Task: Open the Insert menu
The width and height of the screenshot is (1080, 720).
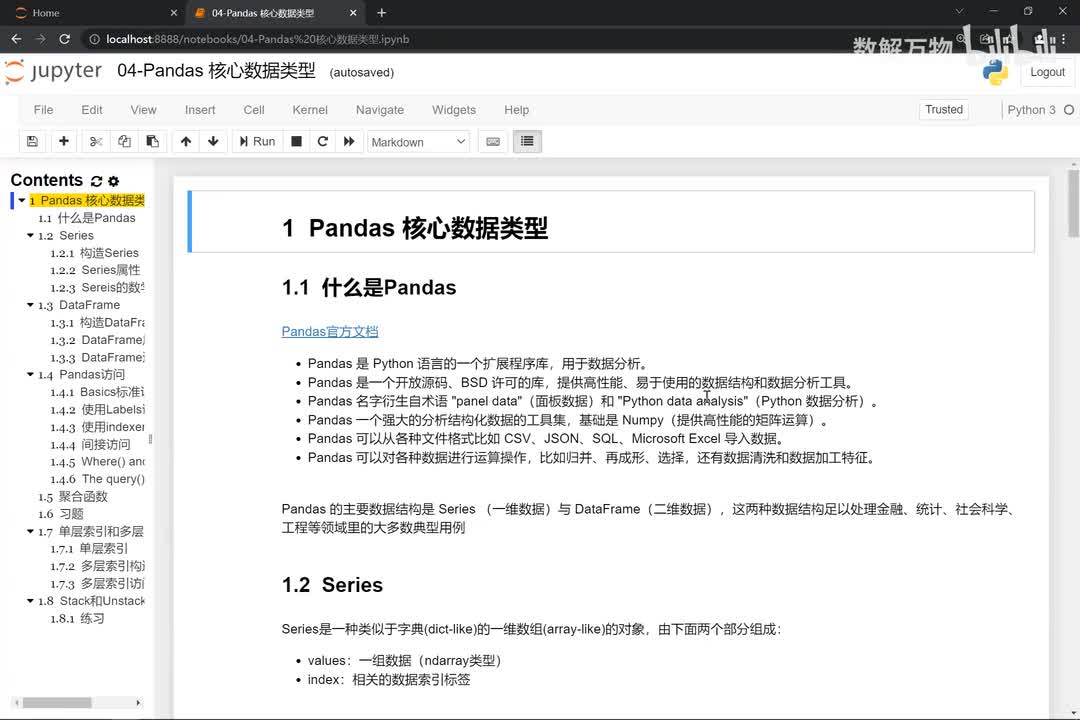Action: point(200,110)
